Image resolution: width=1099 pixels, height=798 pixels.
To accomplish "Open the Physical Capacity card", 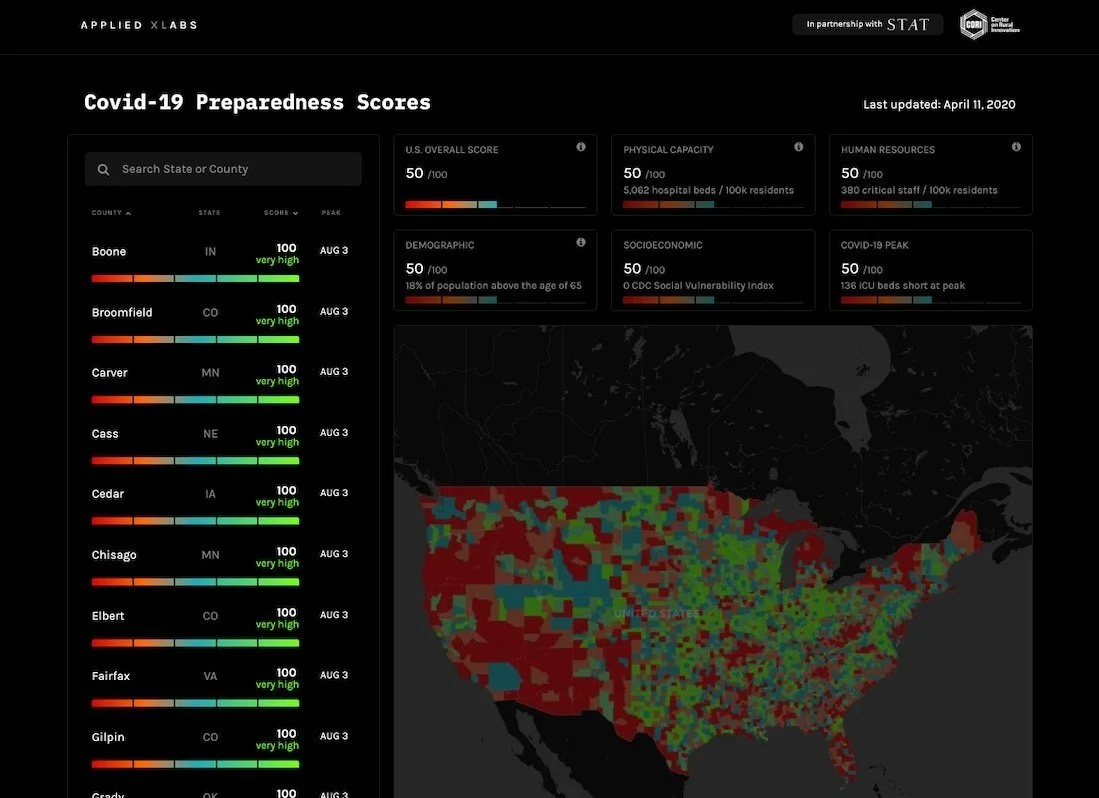I will point(713,175).
